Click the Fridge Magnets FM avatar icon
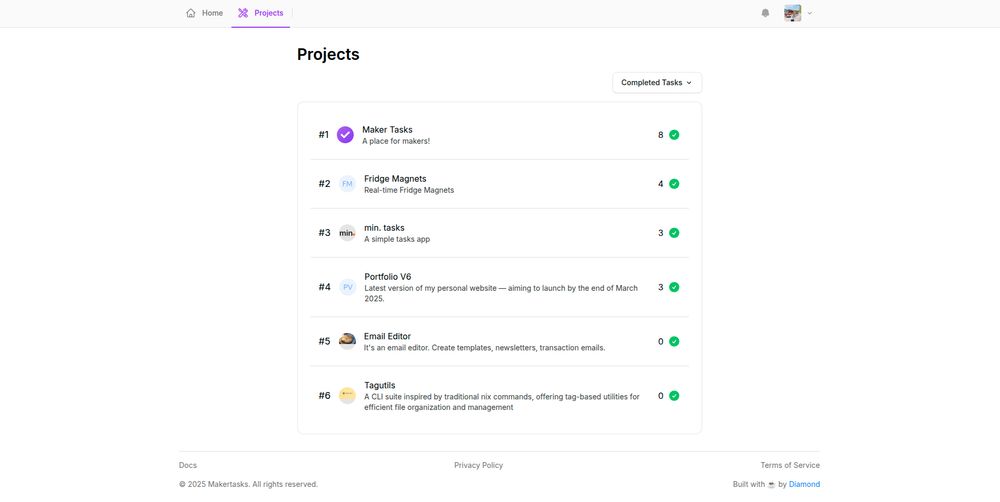Image resolution: width=1000 pixels, height=502 pixels. (347, 184)
